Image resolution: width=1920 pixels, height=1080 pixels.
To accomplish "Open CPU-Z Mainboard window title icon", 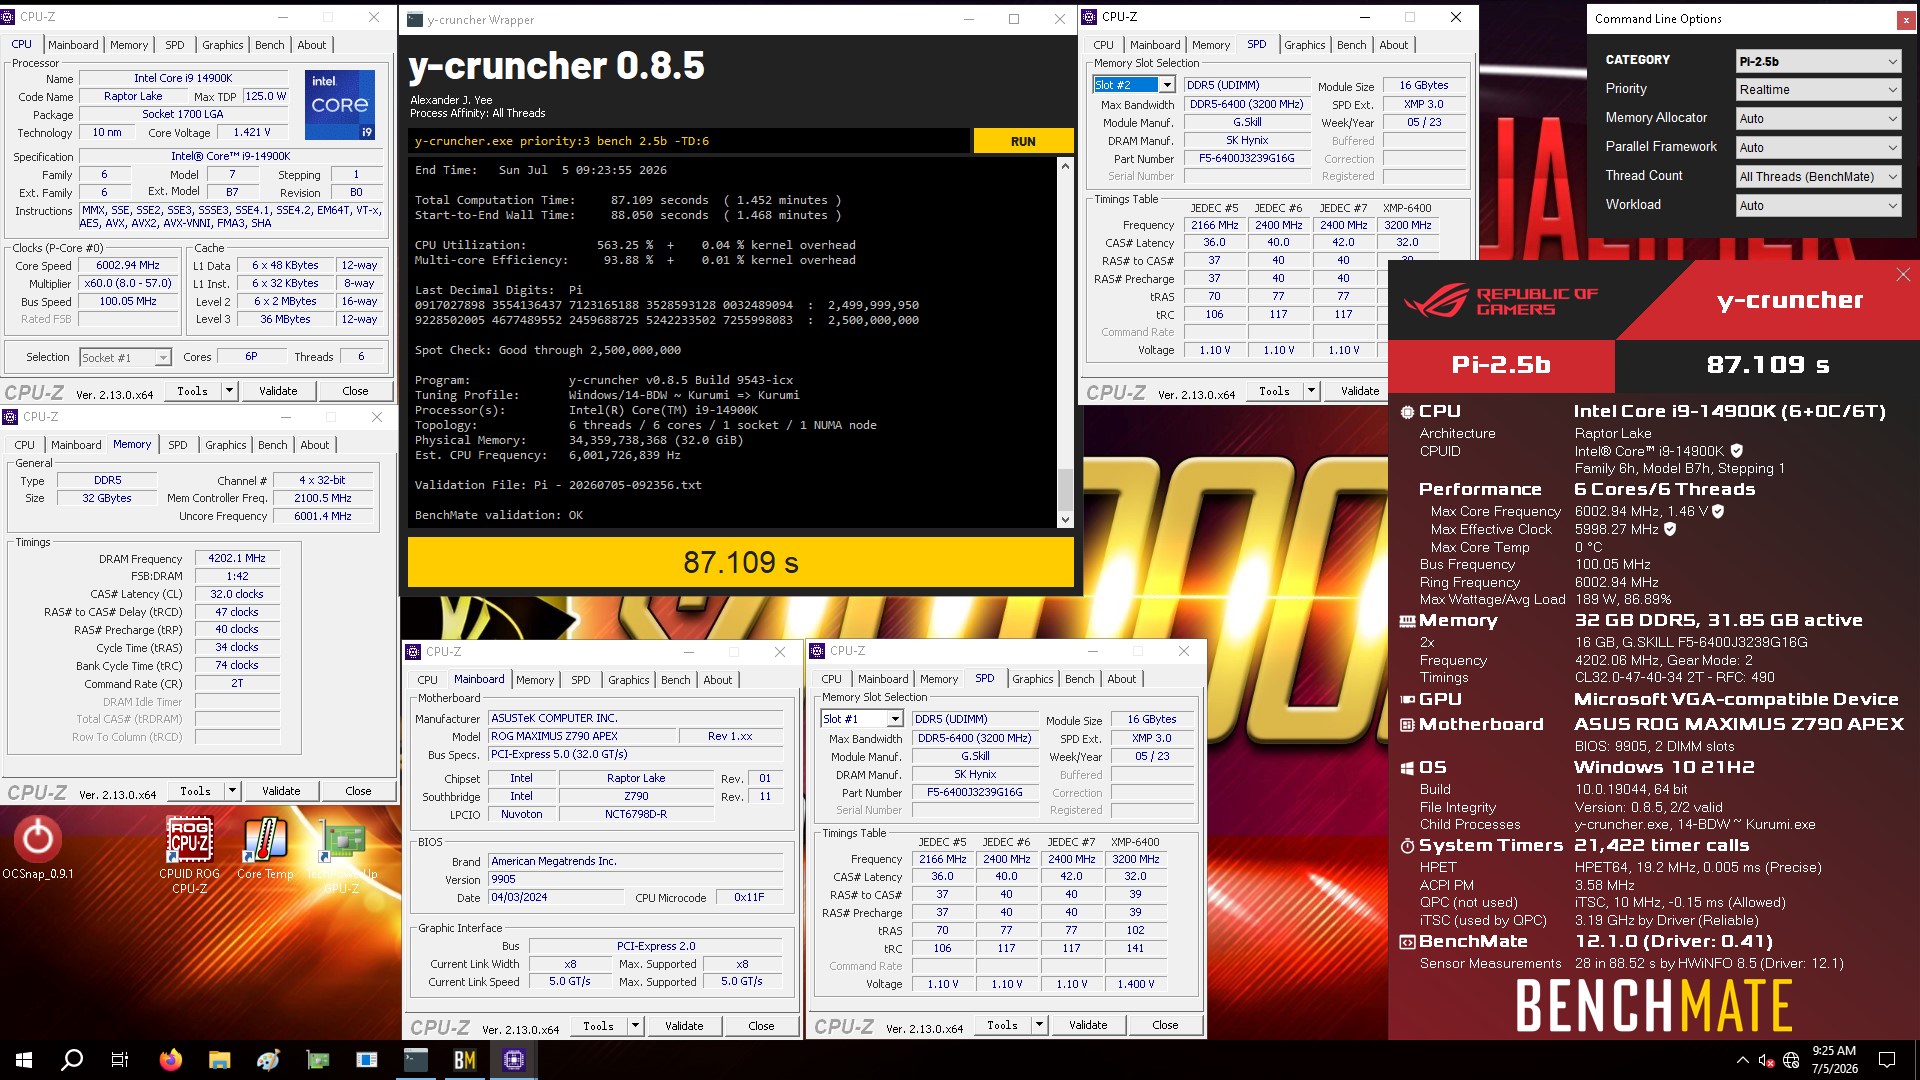I will click(413, 652).
